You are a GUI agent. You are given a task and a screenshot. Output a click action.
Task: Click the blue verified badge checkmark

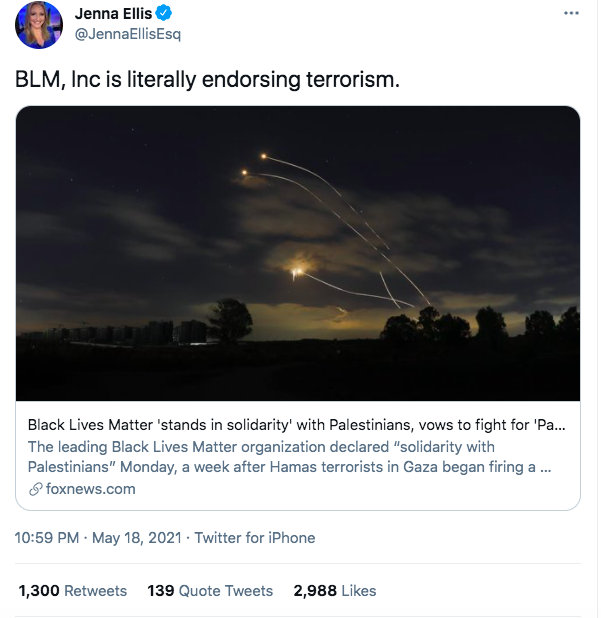pyautogui.click(x=162, y=14)
